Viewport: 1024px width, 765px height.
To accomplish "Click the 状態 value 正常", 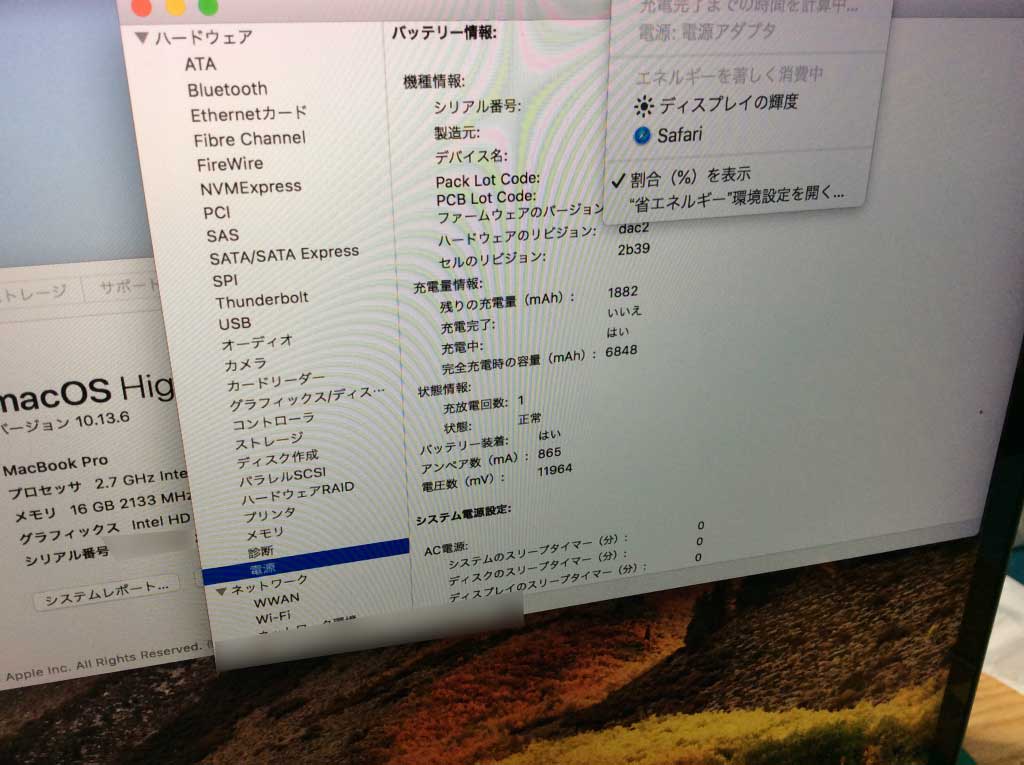I will [x=529, y=418].
